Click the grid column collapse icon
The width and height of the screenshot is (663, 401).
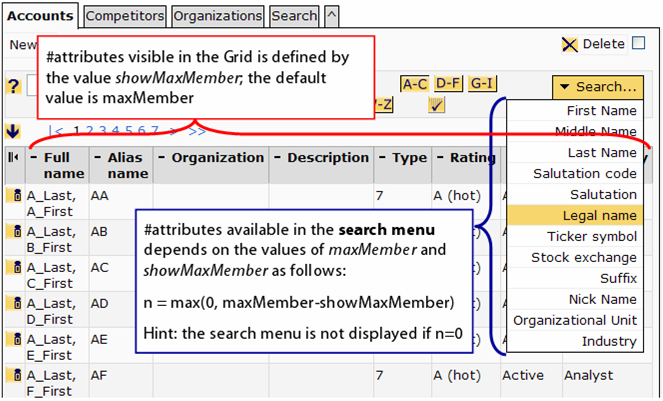point(14,157)
